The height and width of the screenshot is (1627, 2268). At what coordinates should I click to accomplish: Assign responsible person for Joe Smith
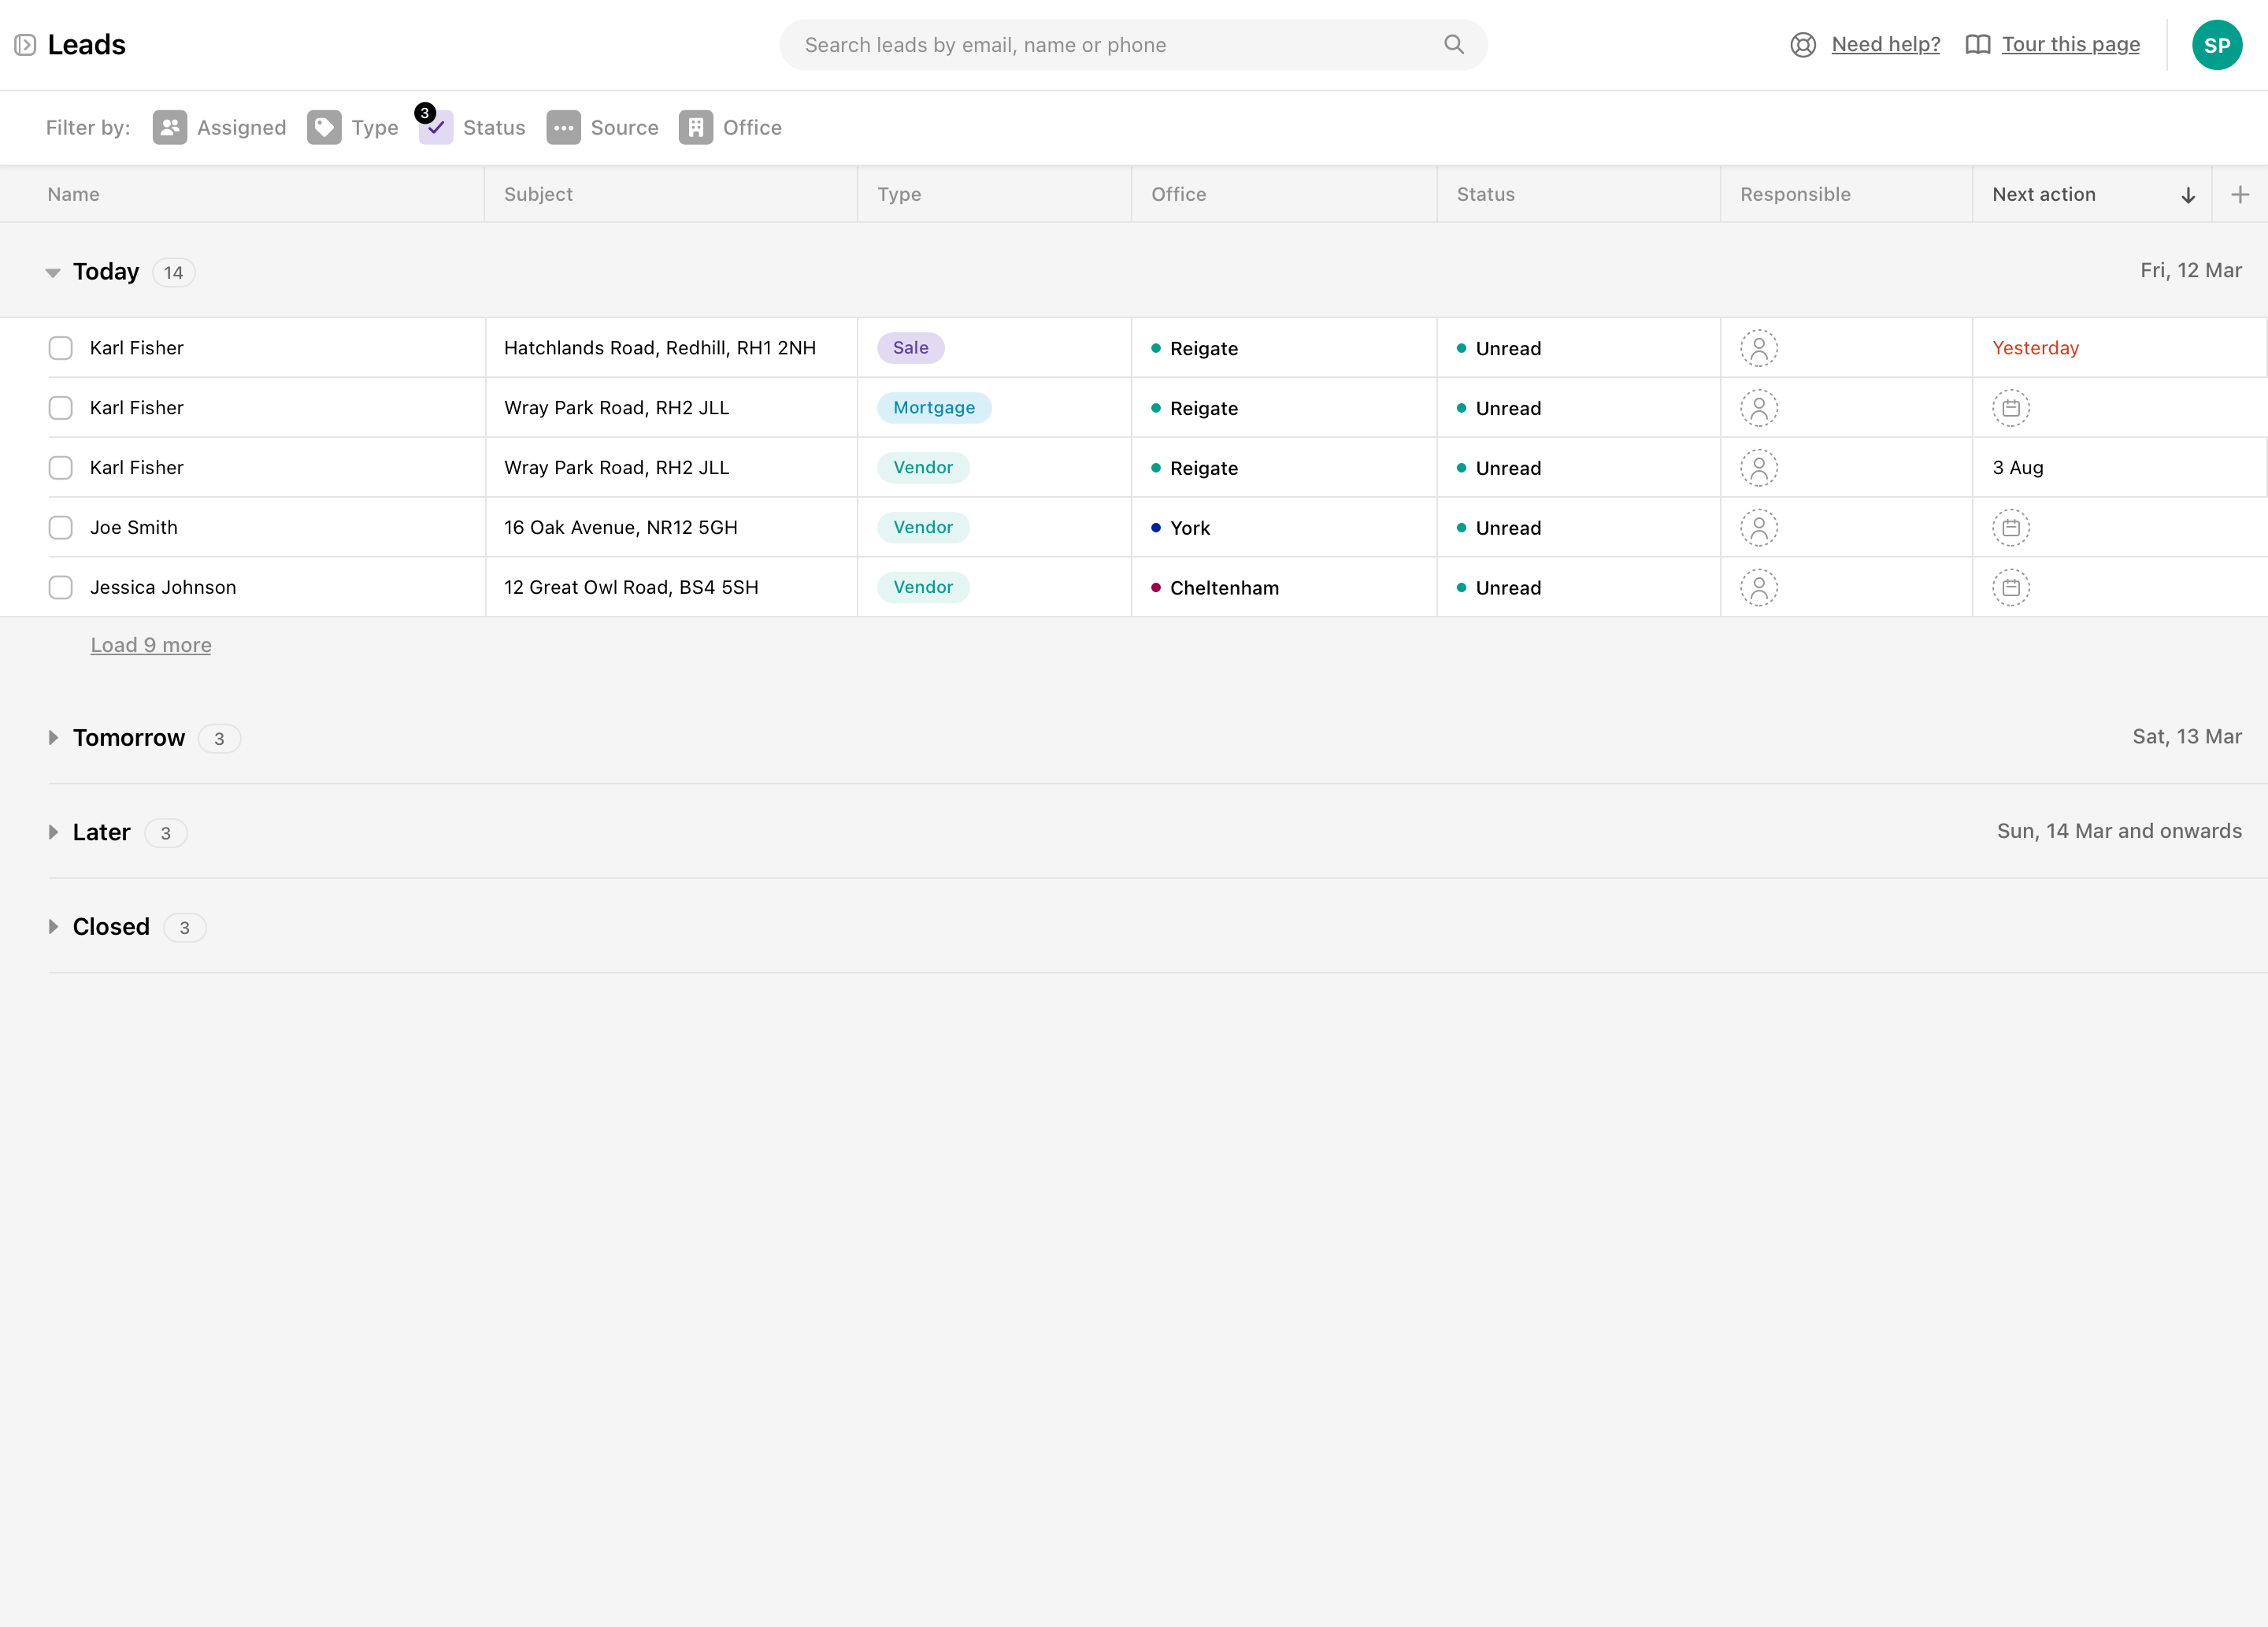coord(1758,528)
